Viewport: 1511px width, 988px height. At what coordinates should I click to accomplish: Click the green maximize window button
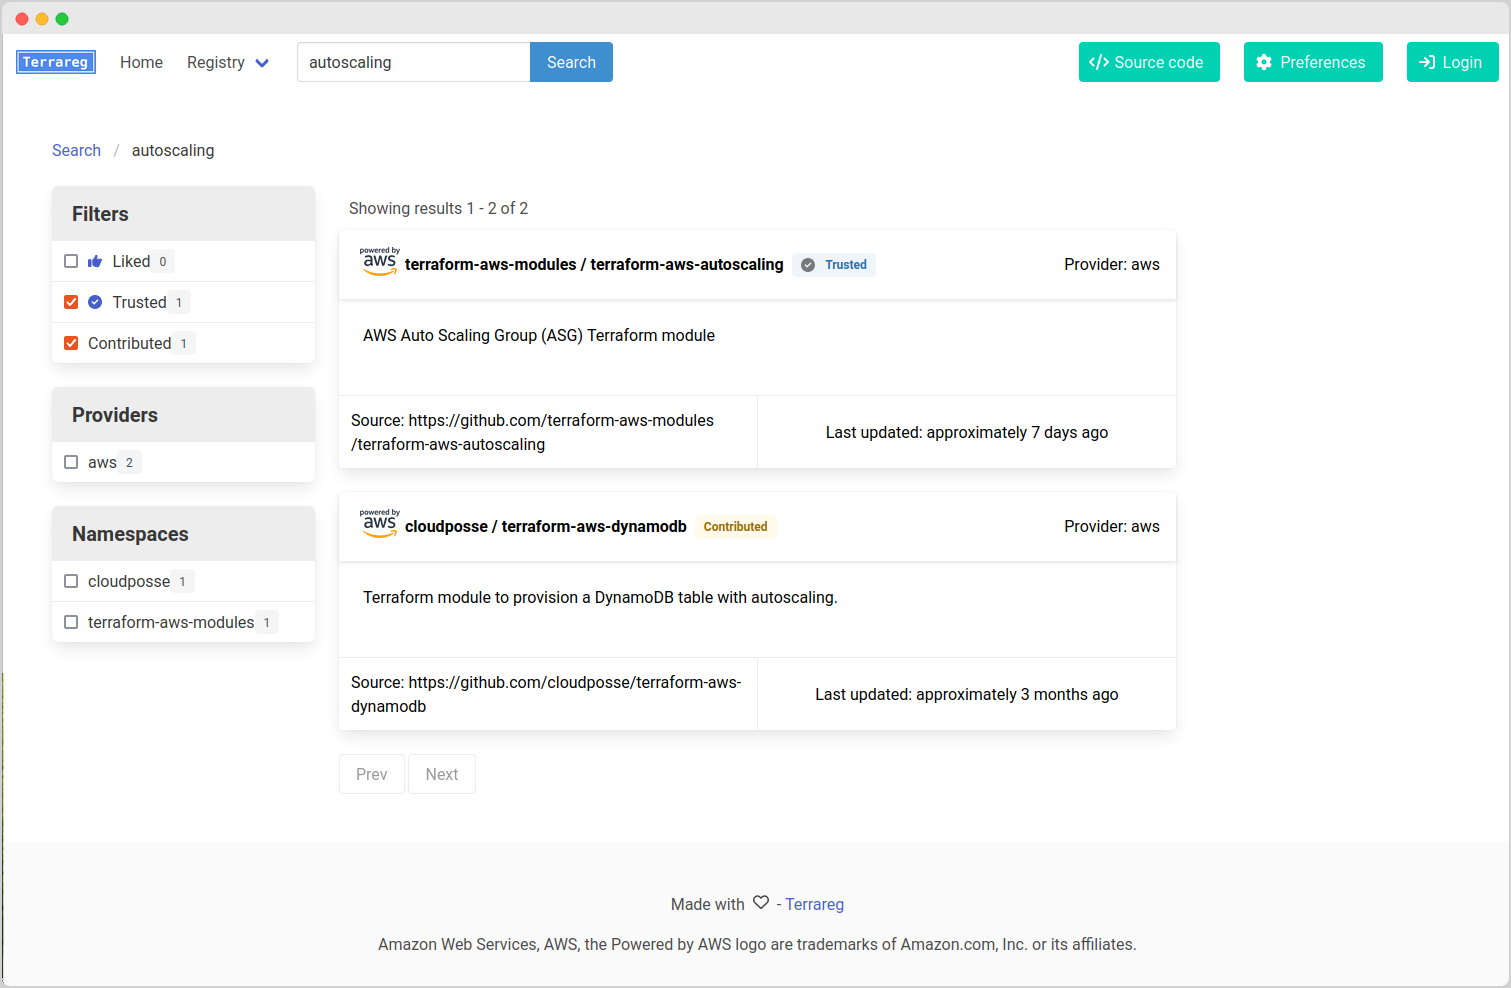[62, 19]
